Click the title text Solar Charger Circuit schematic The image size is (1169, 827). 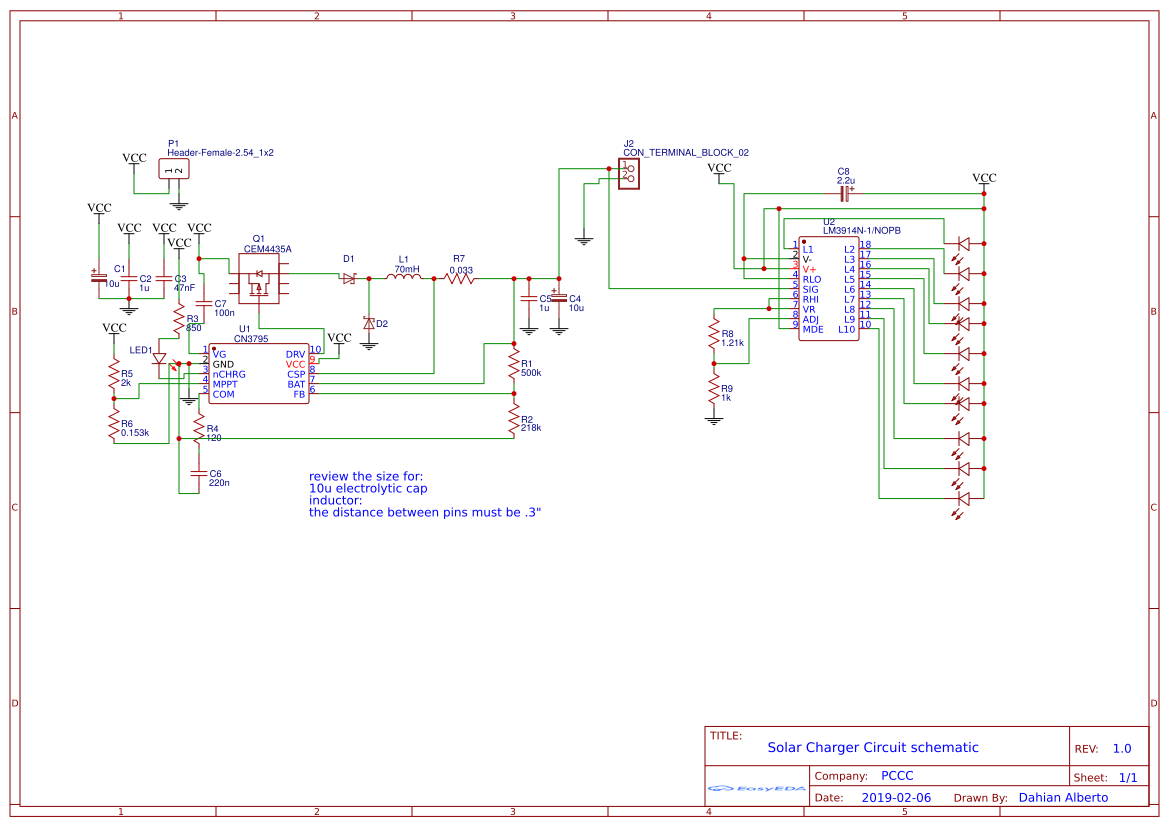pyautogui.click(x=873, y=747)
